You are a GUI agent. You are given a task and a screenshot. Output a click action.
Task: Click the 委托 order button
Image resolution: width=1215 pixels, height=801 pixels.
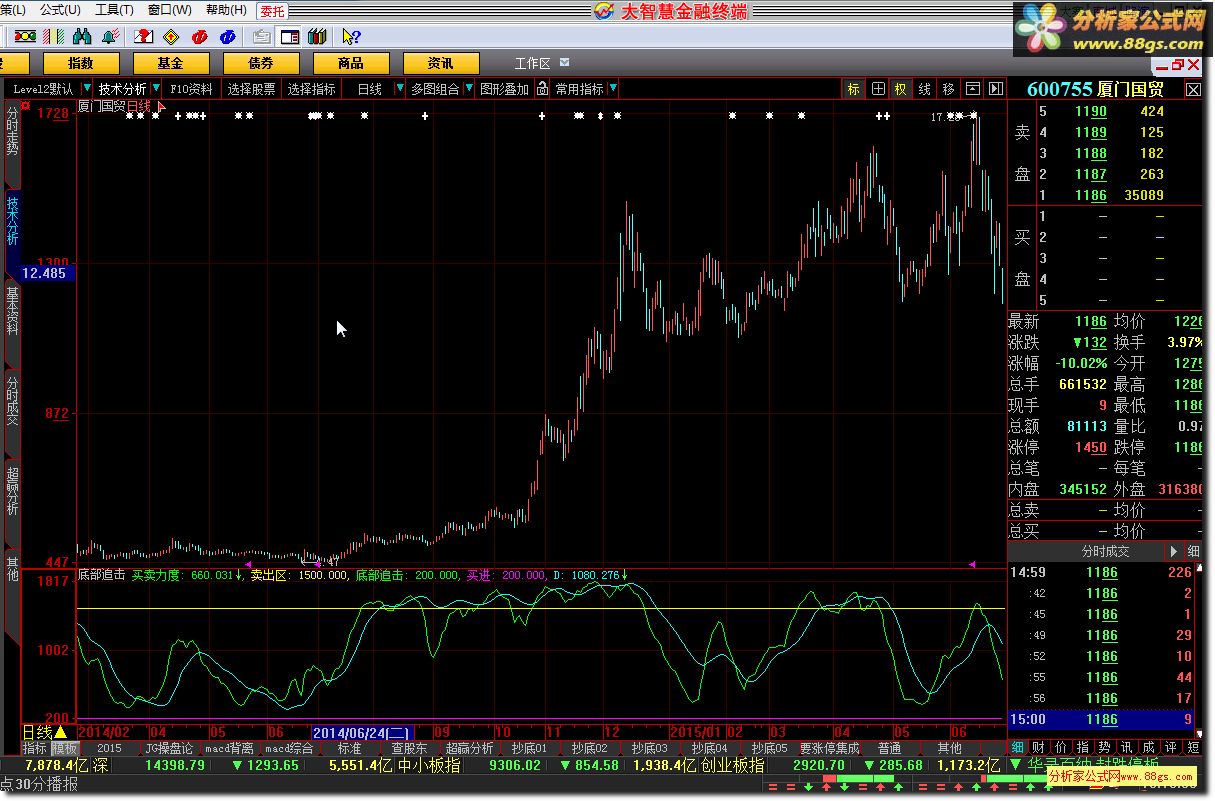point(272,11)
